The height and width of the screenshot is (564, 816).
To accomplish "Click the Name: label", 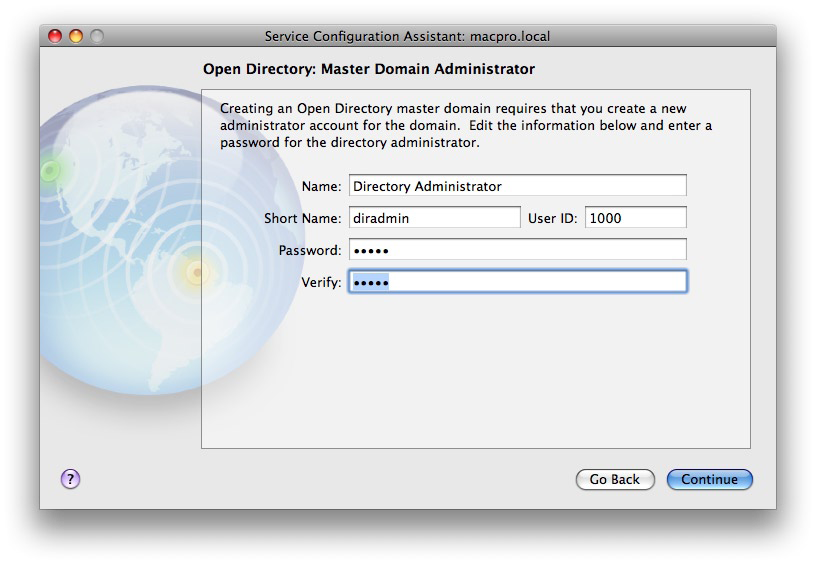I will click(x=321, y=186).
